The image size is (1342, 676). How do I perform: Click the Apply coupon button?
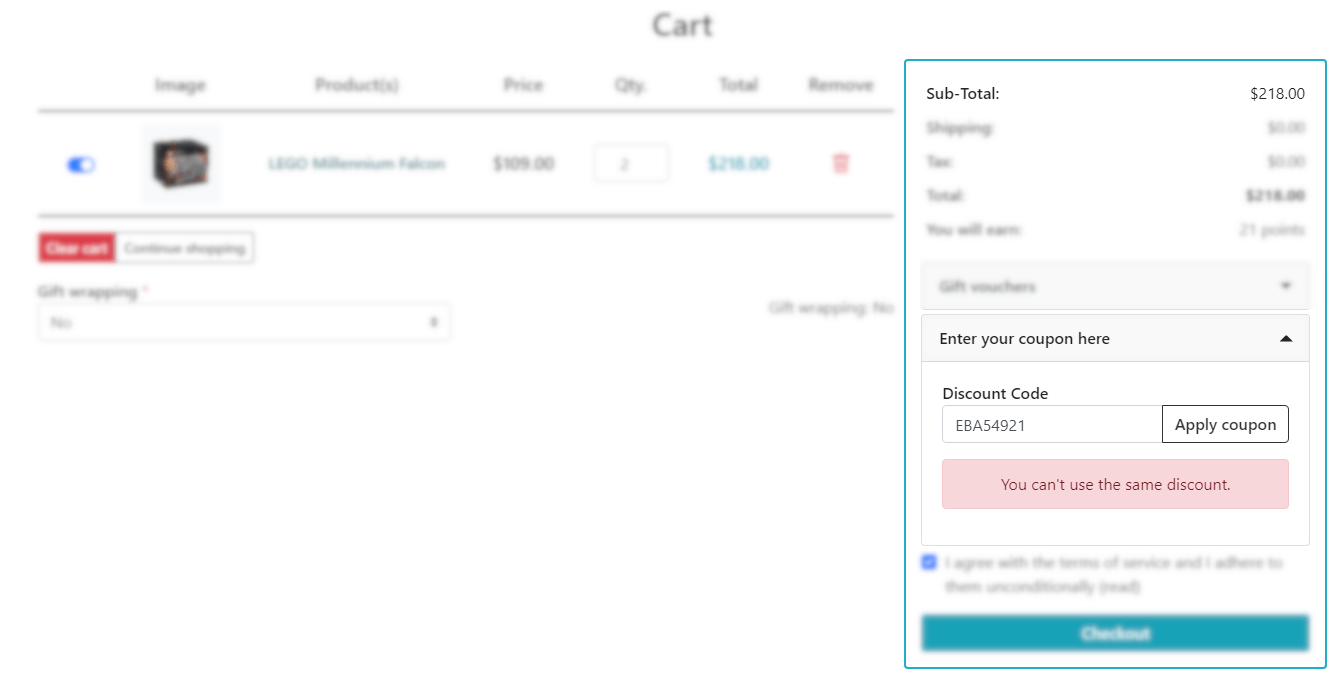[1225, 424]
